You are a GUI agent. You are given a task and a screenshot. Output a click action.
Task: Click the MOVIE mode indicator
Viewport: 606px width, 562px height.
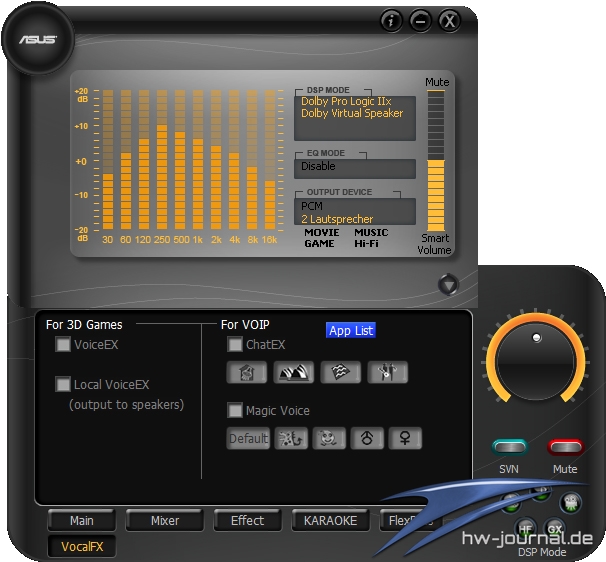coord(322,232)
